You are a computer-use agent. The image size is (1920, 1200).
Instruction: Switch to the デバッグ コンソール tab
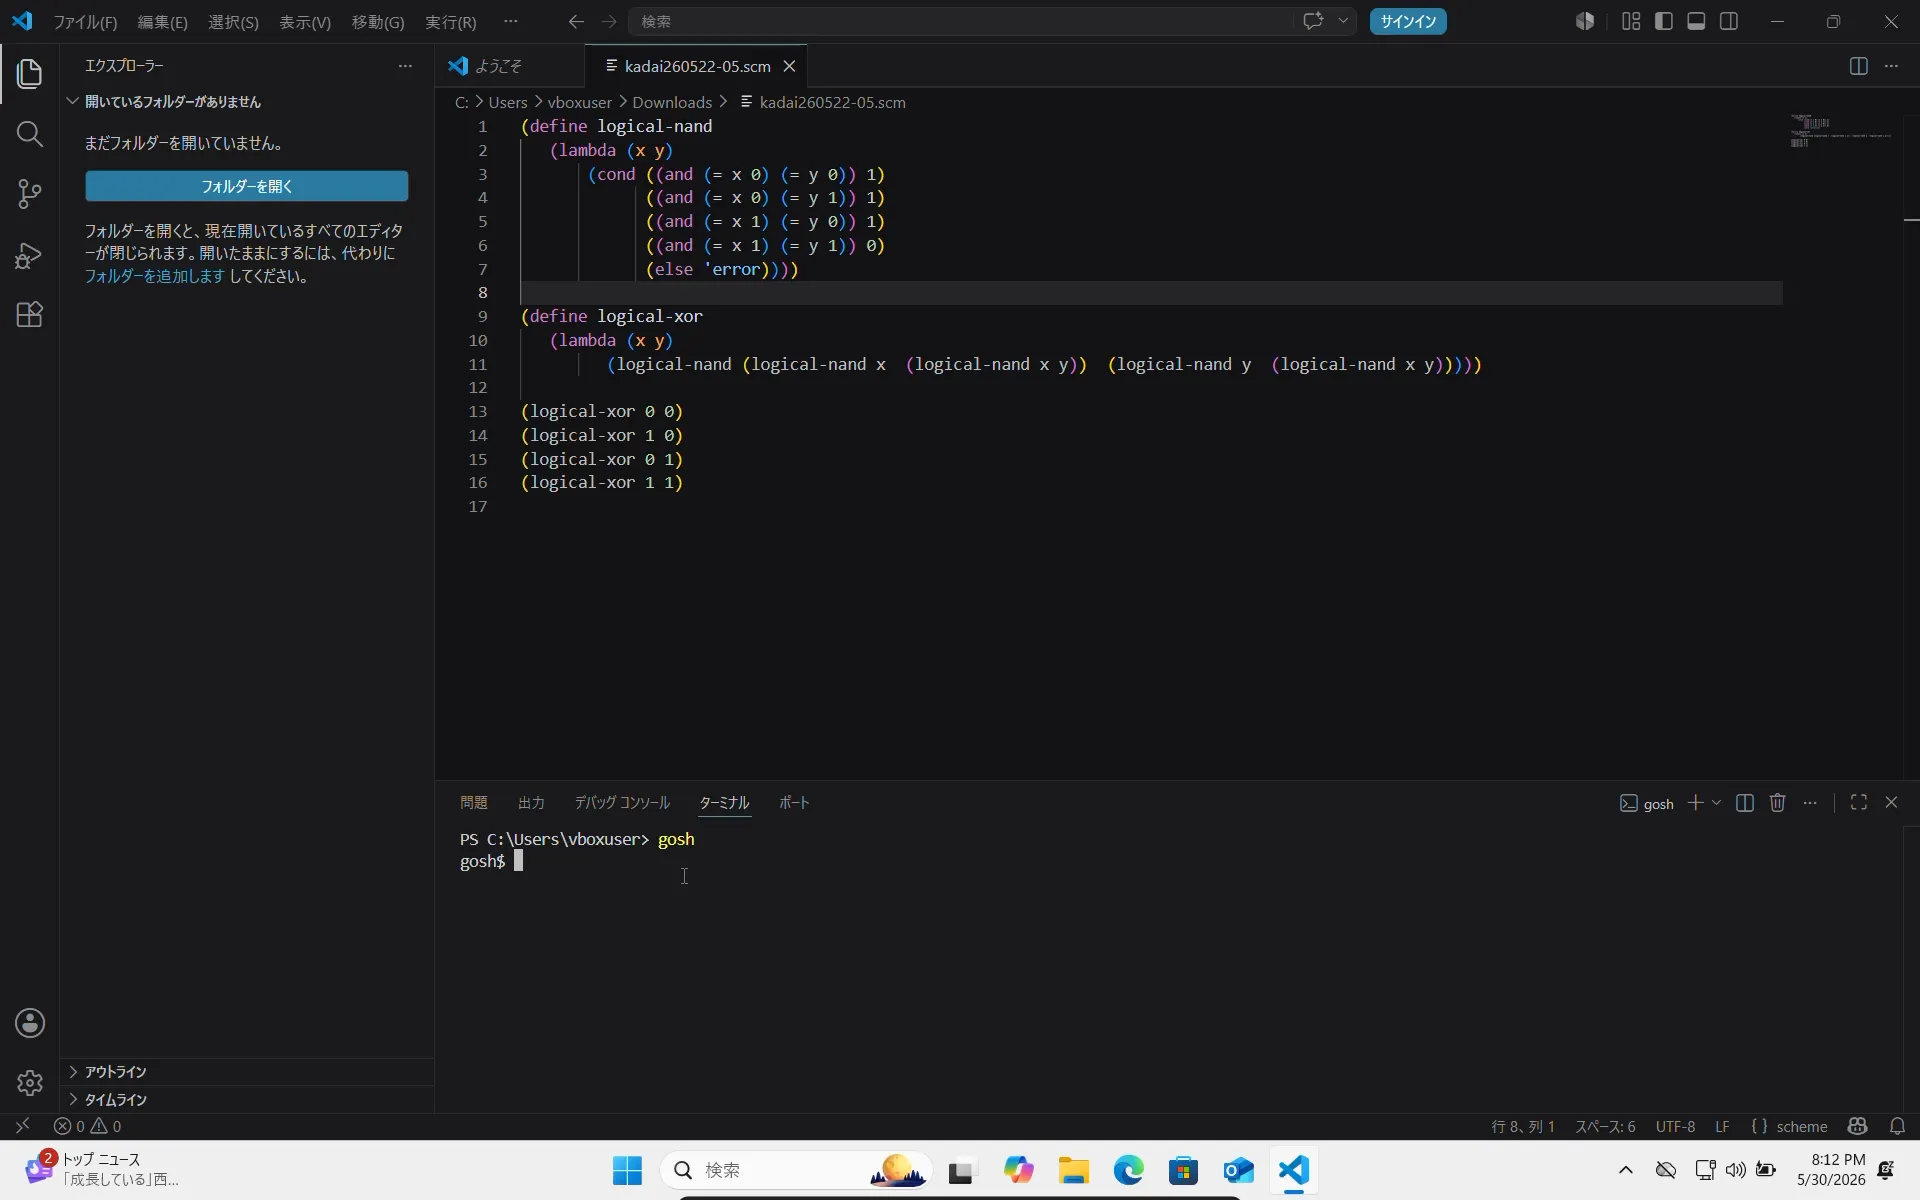[x=622, y=803]
